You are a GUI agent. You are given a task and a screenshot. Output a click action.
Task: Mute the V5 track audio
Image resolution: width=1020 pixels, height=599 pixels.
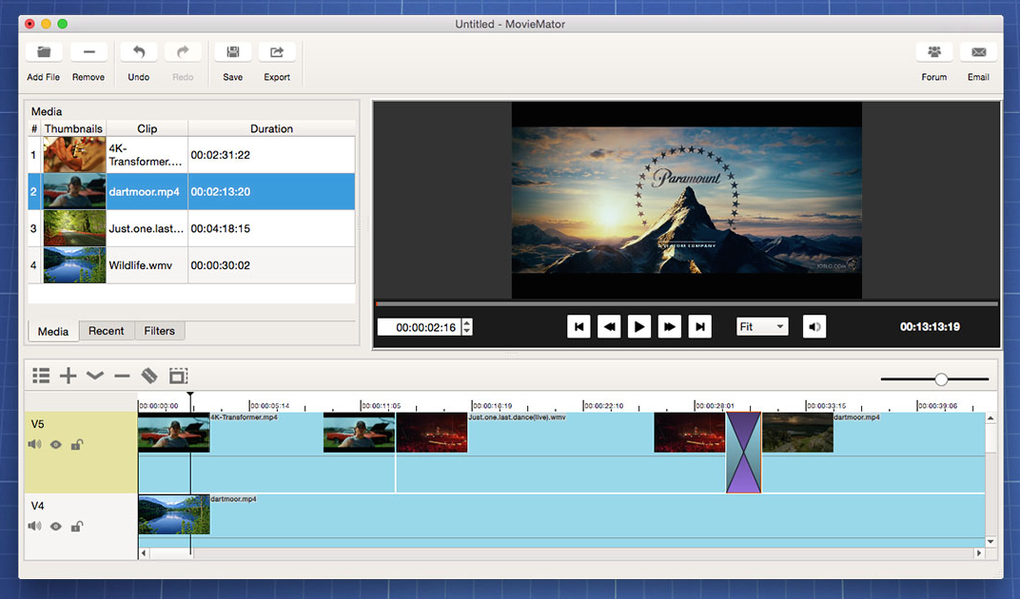click(x=35, y=445)
